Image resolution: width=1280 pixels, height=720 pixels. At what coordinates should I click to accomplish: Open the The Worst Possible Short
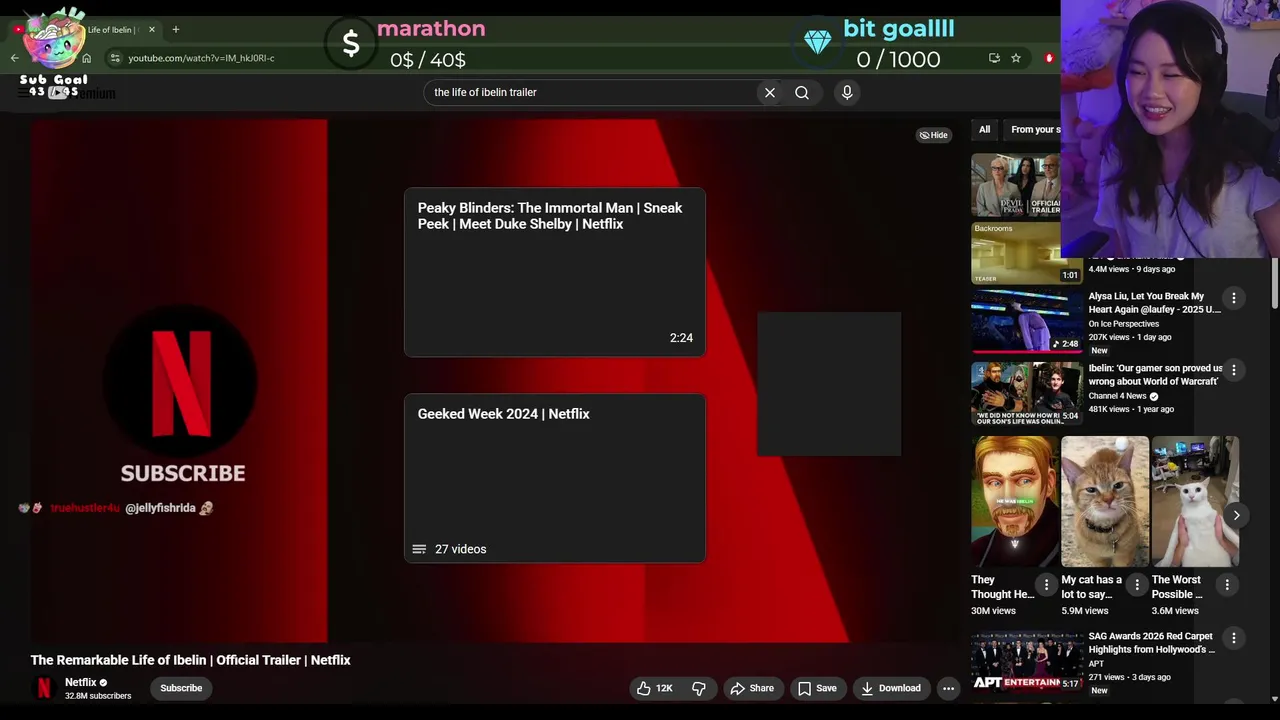(1195, 501)
